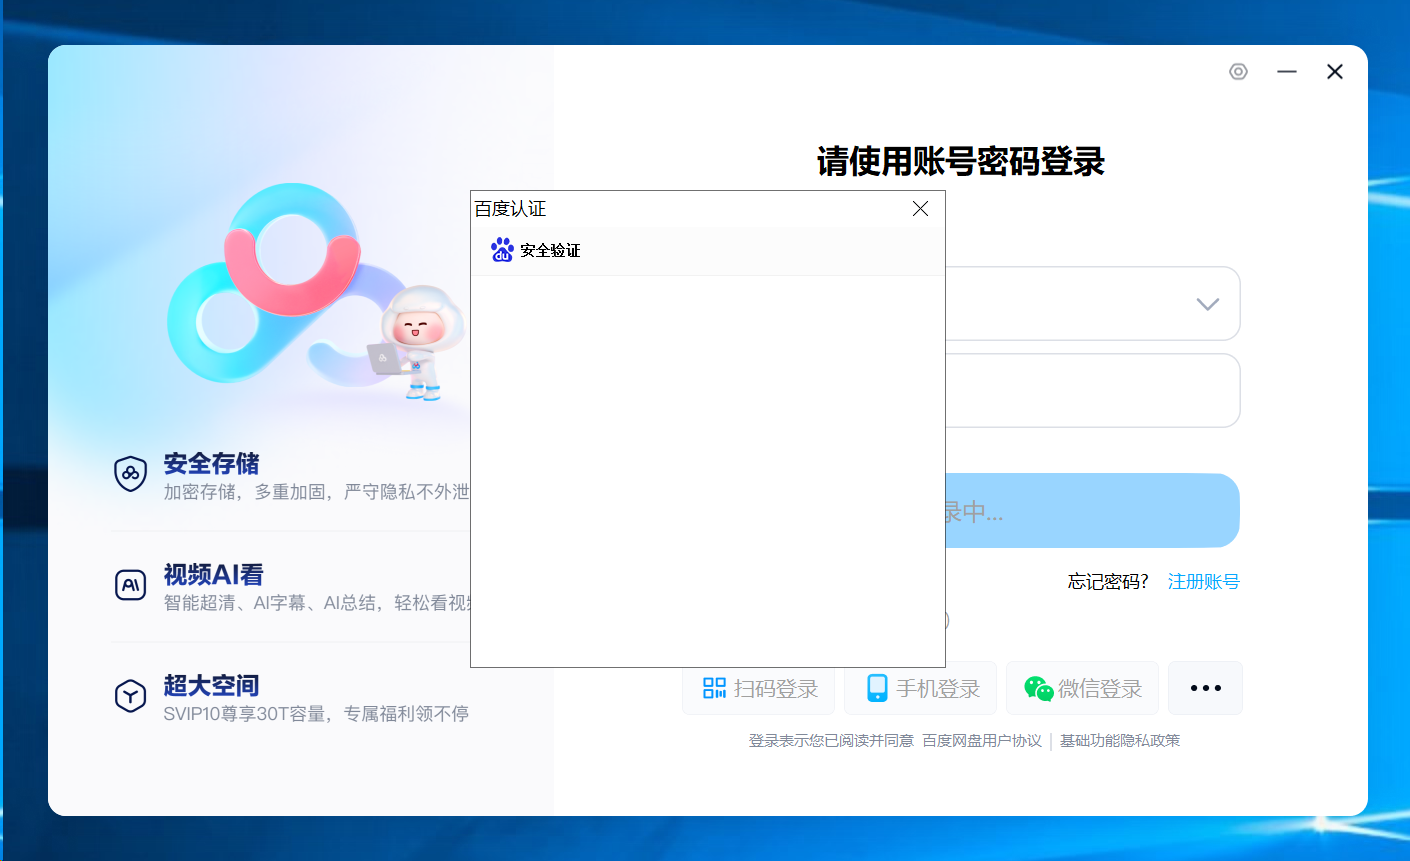Expand the account dropdown chevron
The image size is (1410, 861).
coord(1208,304)
